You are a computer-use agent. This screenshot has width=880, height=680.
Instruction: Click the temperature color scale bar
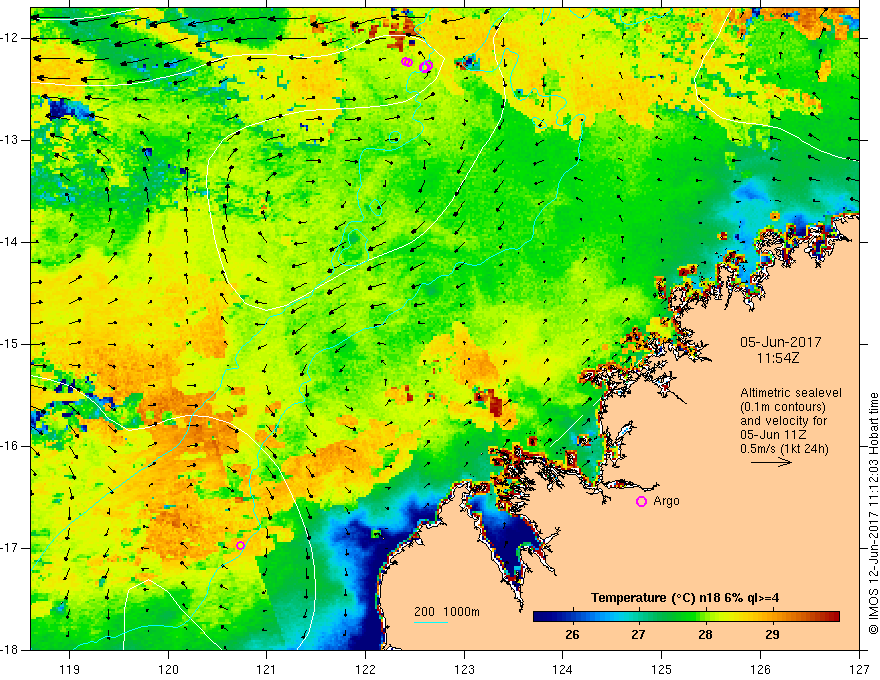(x=686, y=617)
